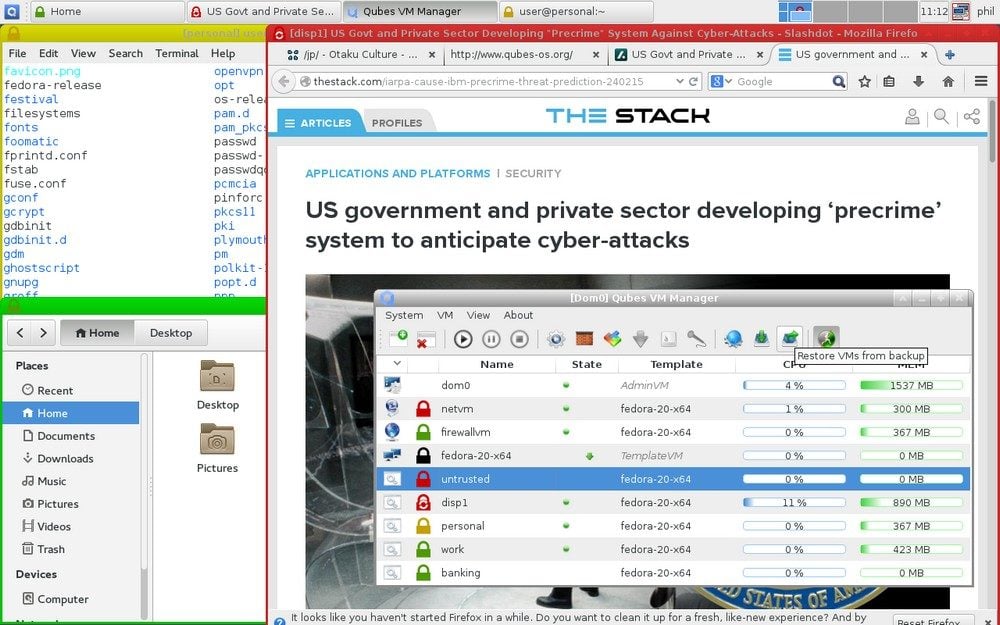The image size is (1000, 625).
Task: Open Firefox hamburger menu
Action: (981, 82)
